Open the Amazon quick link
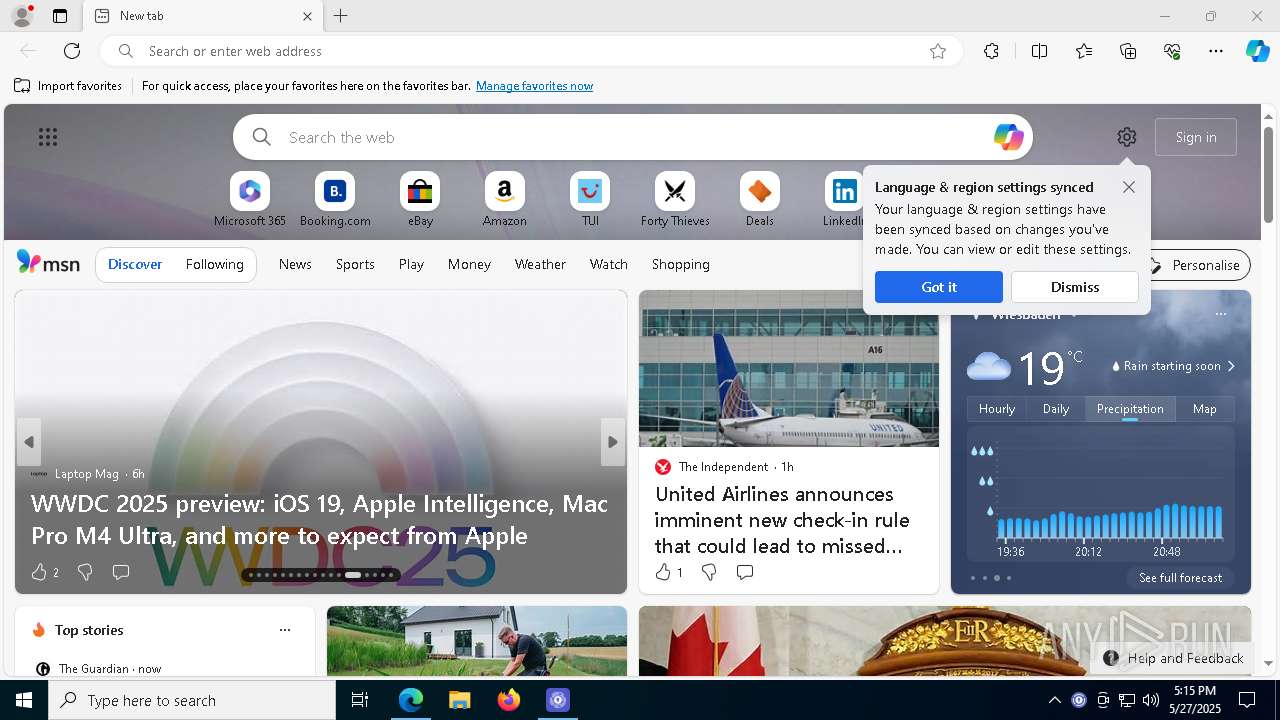This screenshot has height=720, width=1280. [x=505, y=200]
